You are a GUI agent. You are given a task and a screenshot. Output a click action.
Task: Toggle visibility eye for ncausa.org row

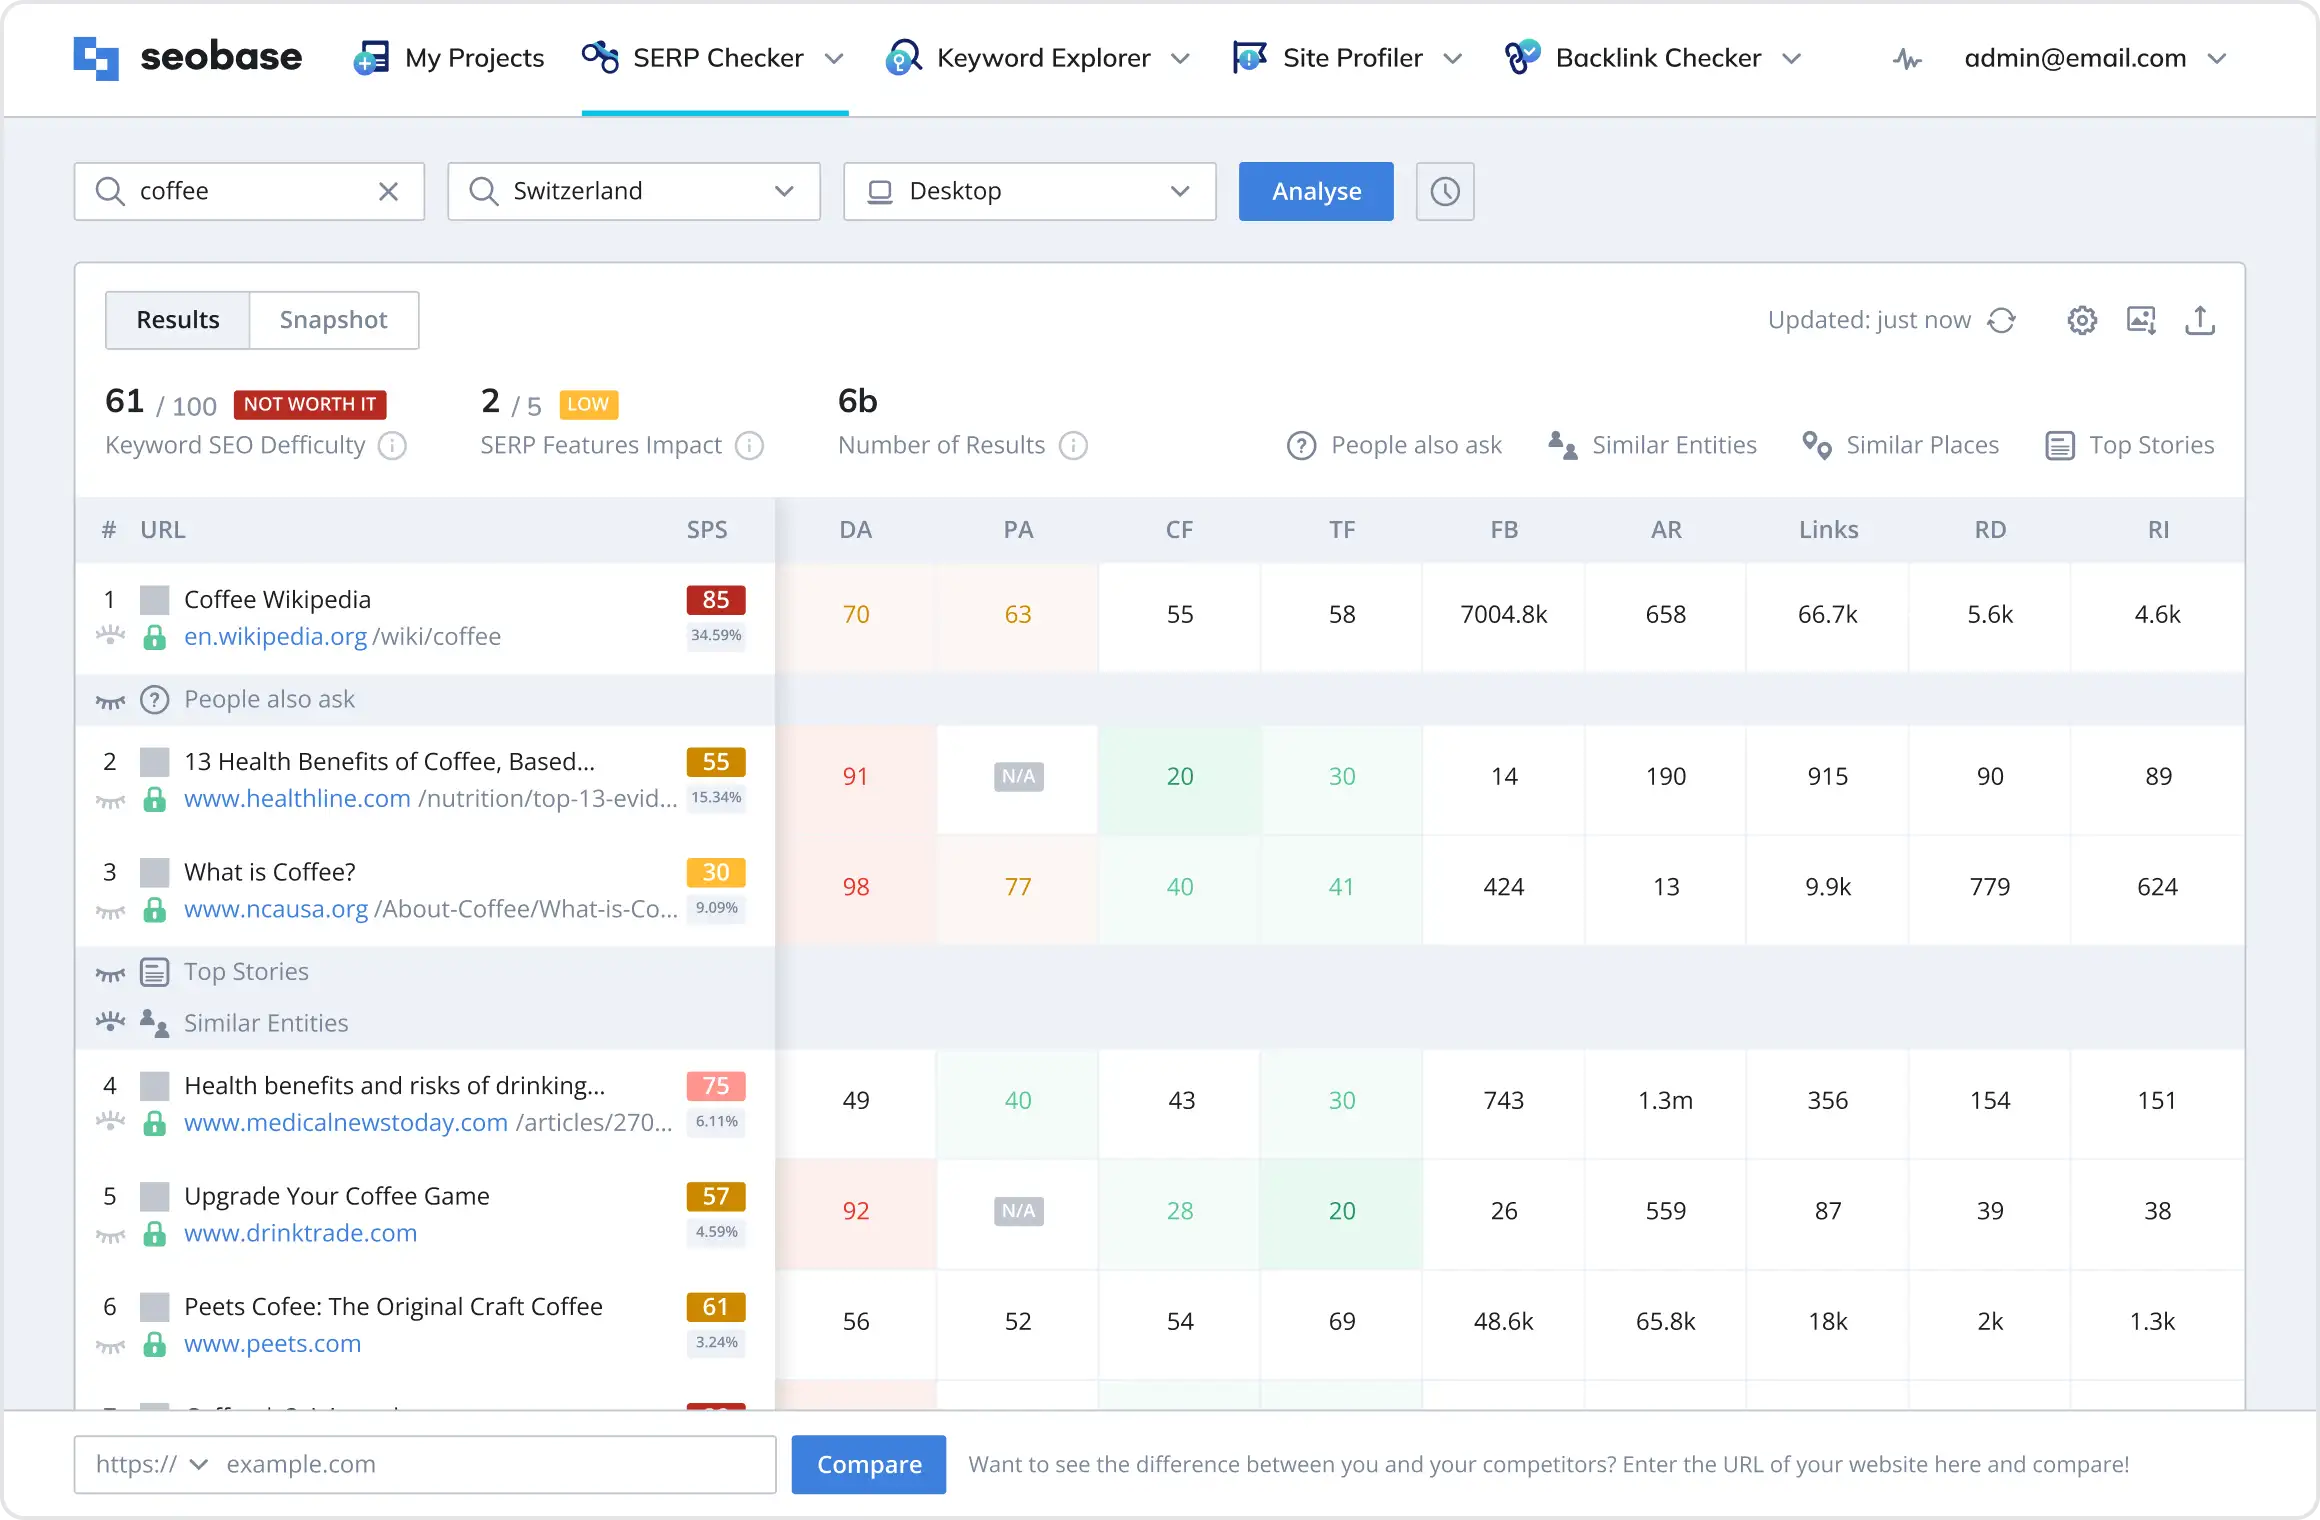[110, 912]
